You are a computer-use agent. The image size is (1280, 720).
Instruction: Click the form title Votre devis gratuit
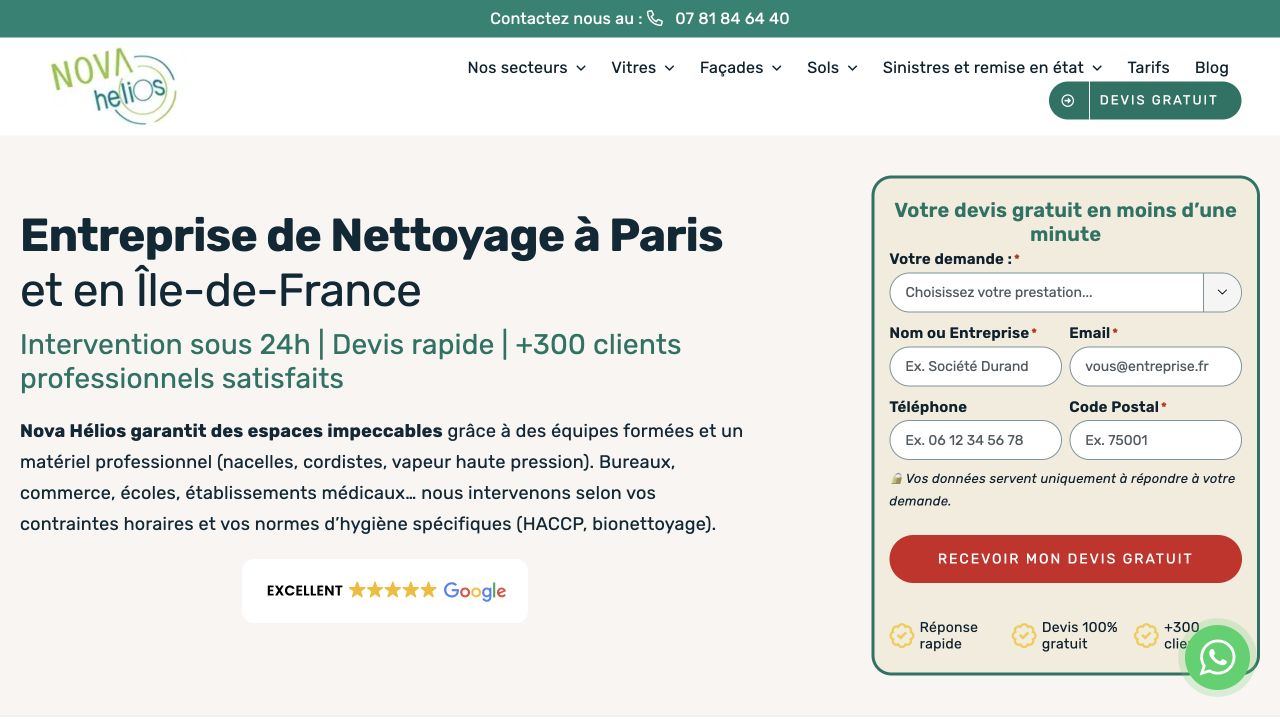tap(1065, 222)
